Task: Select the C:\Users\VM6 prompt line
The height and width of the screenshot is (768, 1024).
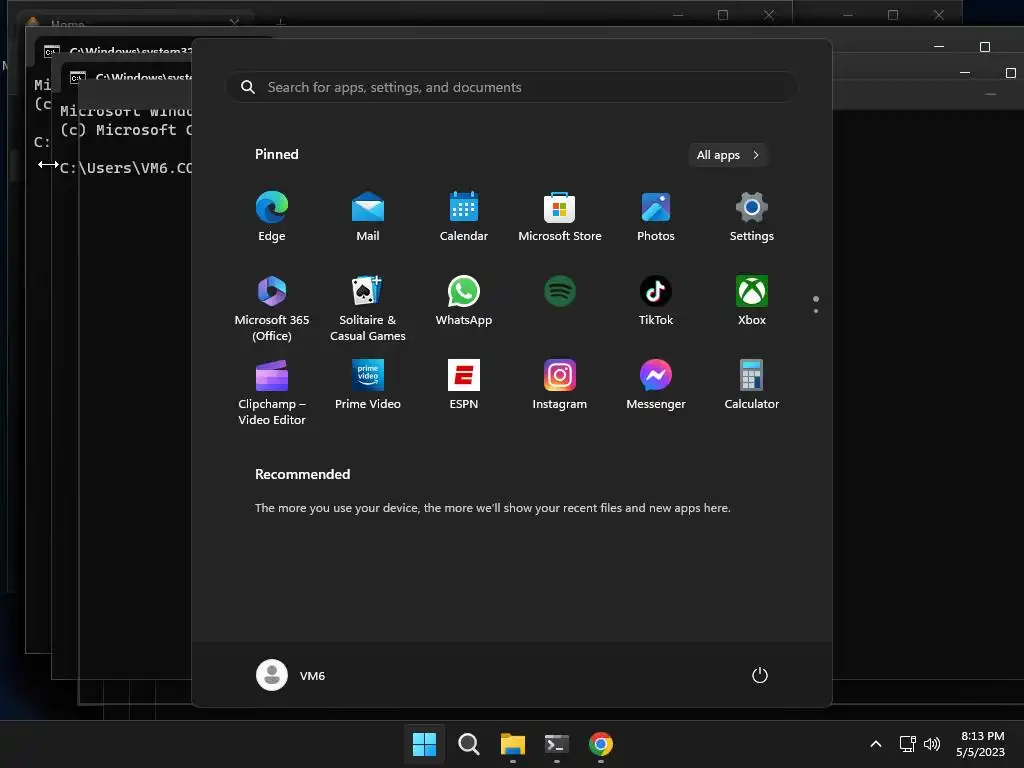Action: tap(126, 168)
